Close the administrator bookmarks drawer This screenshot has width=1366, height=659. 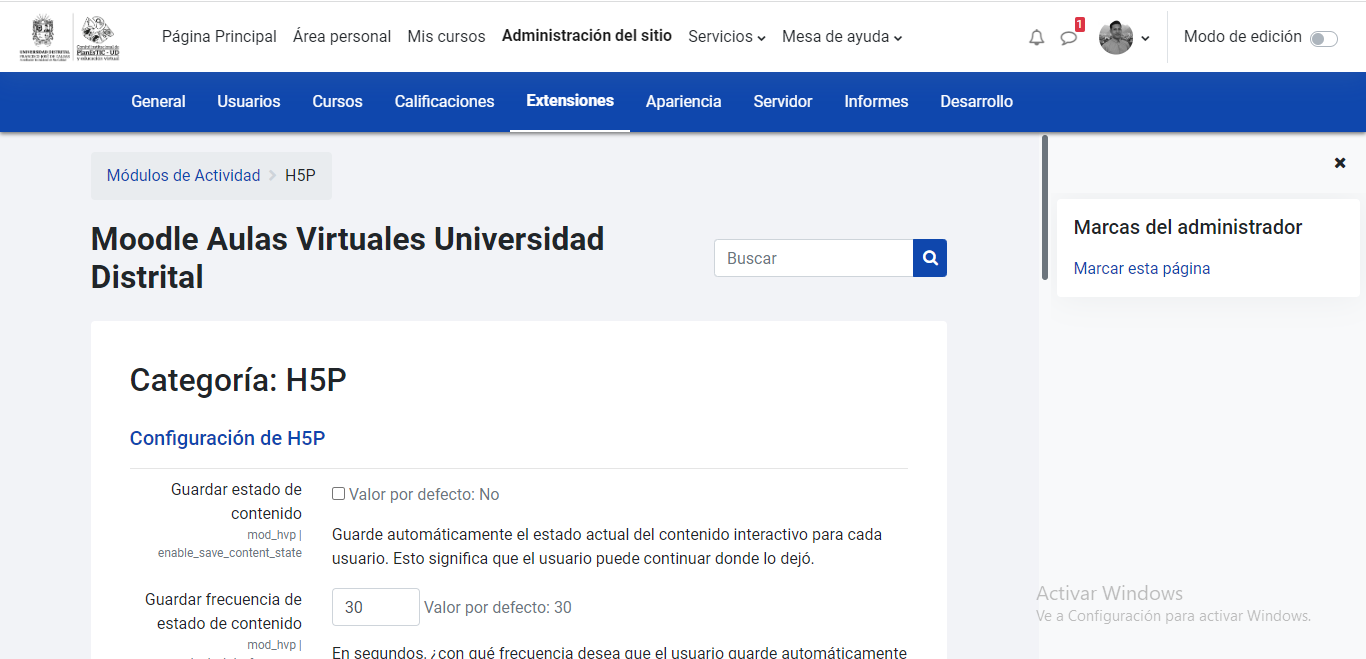[x=1340, y=162]
